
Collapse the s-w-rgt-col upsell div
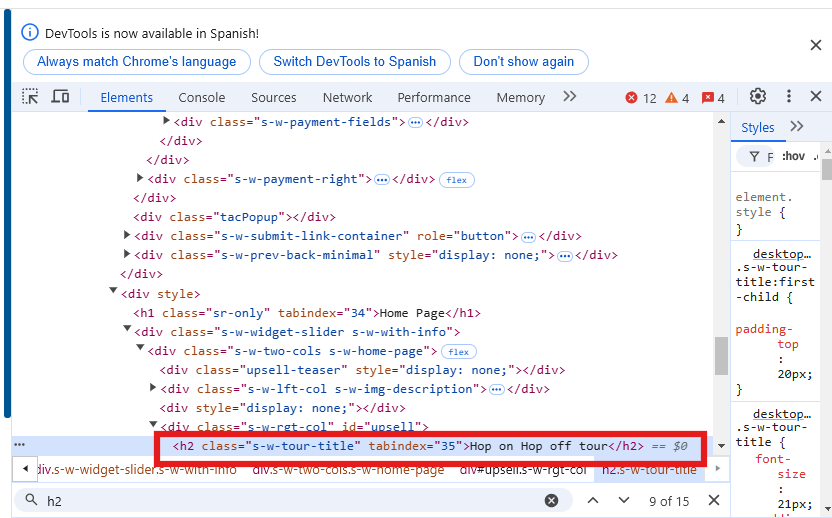pos(153,424)
